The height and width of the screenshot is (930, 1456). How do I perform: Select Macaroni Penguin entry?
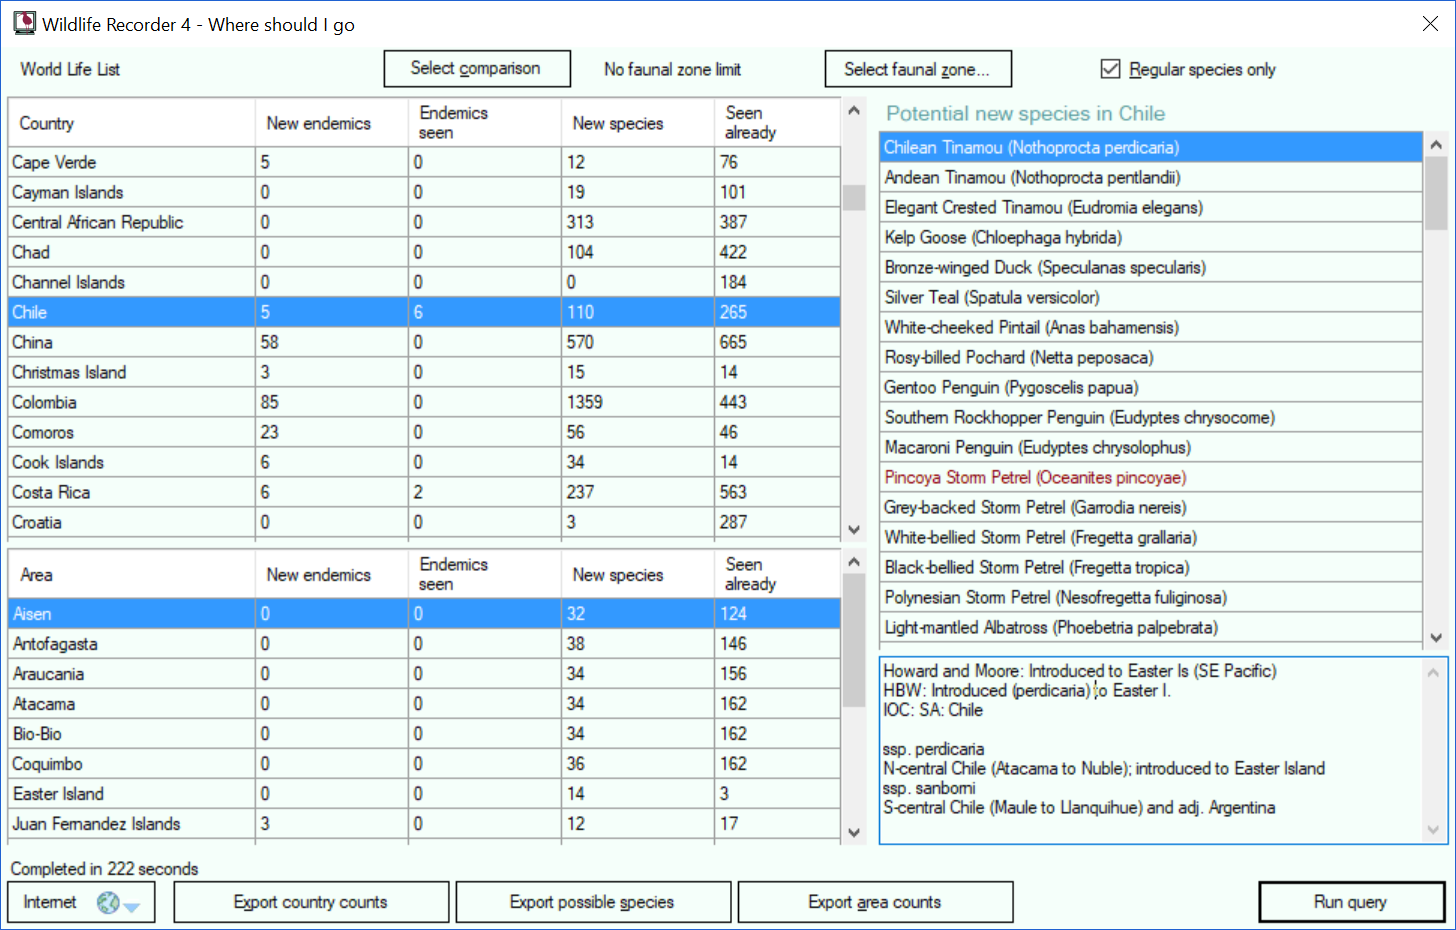click(x=1151, y=447)
